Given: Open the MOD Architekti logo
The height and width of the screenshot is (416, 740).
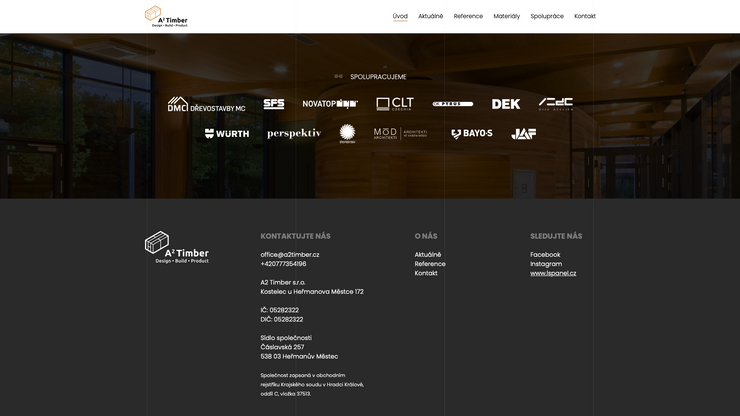Looking at the screenshot, I should pyautogui.click(x=400, y=134).
